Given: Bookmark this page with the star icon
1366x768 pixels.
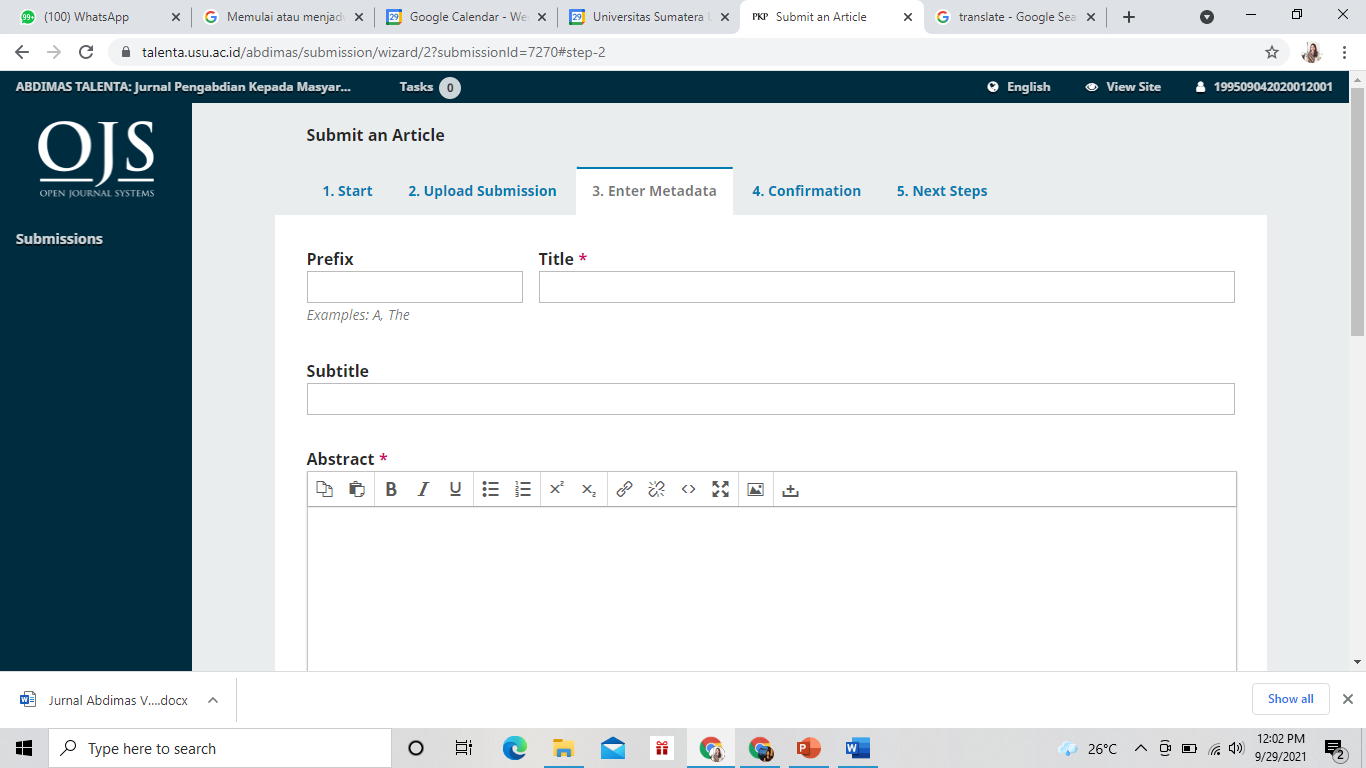Looking at the screenshot, I should coord(1272,52).
